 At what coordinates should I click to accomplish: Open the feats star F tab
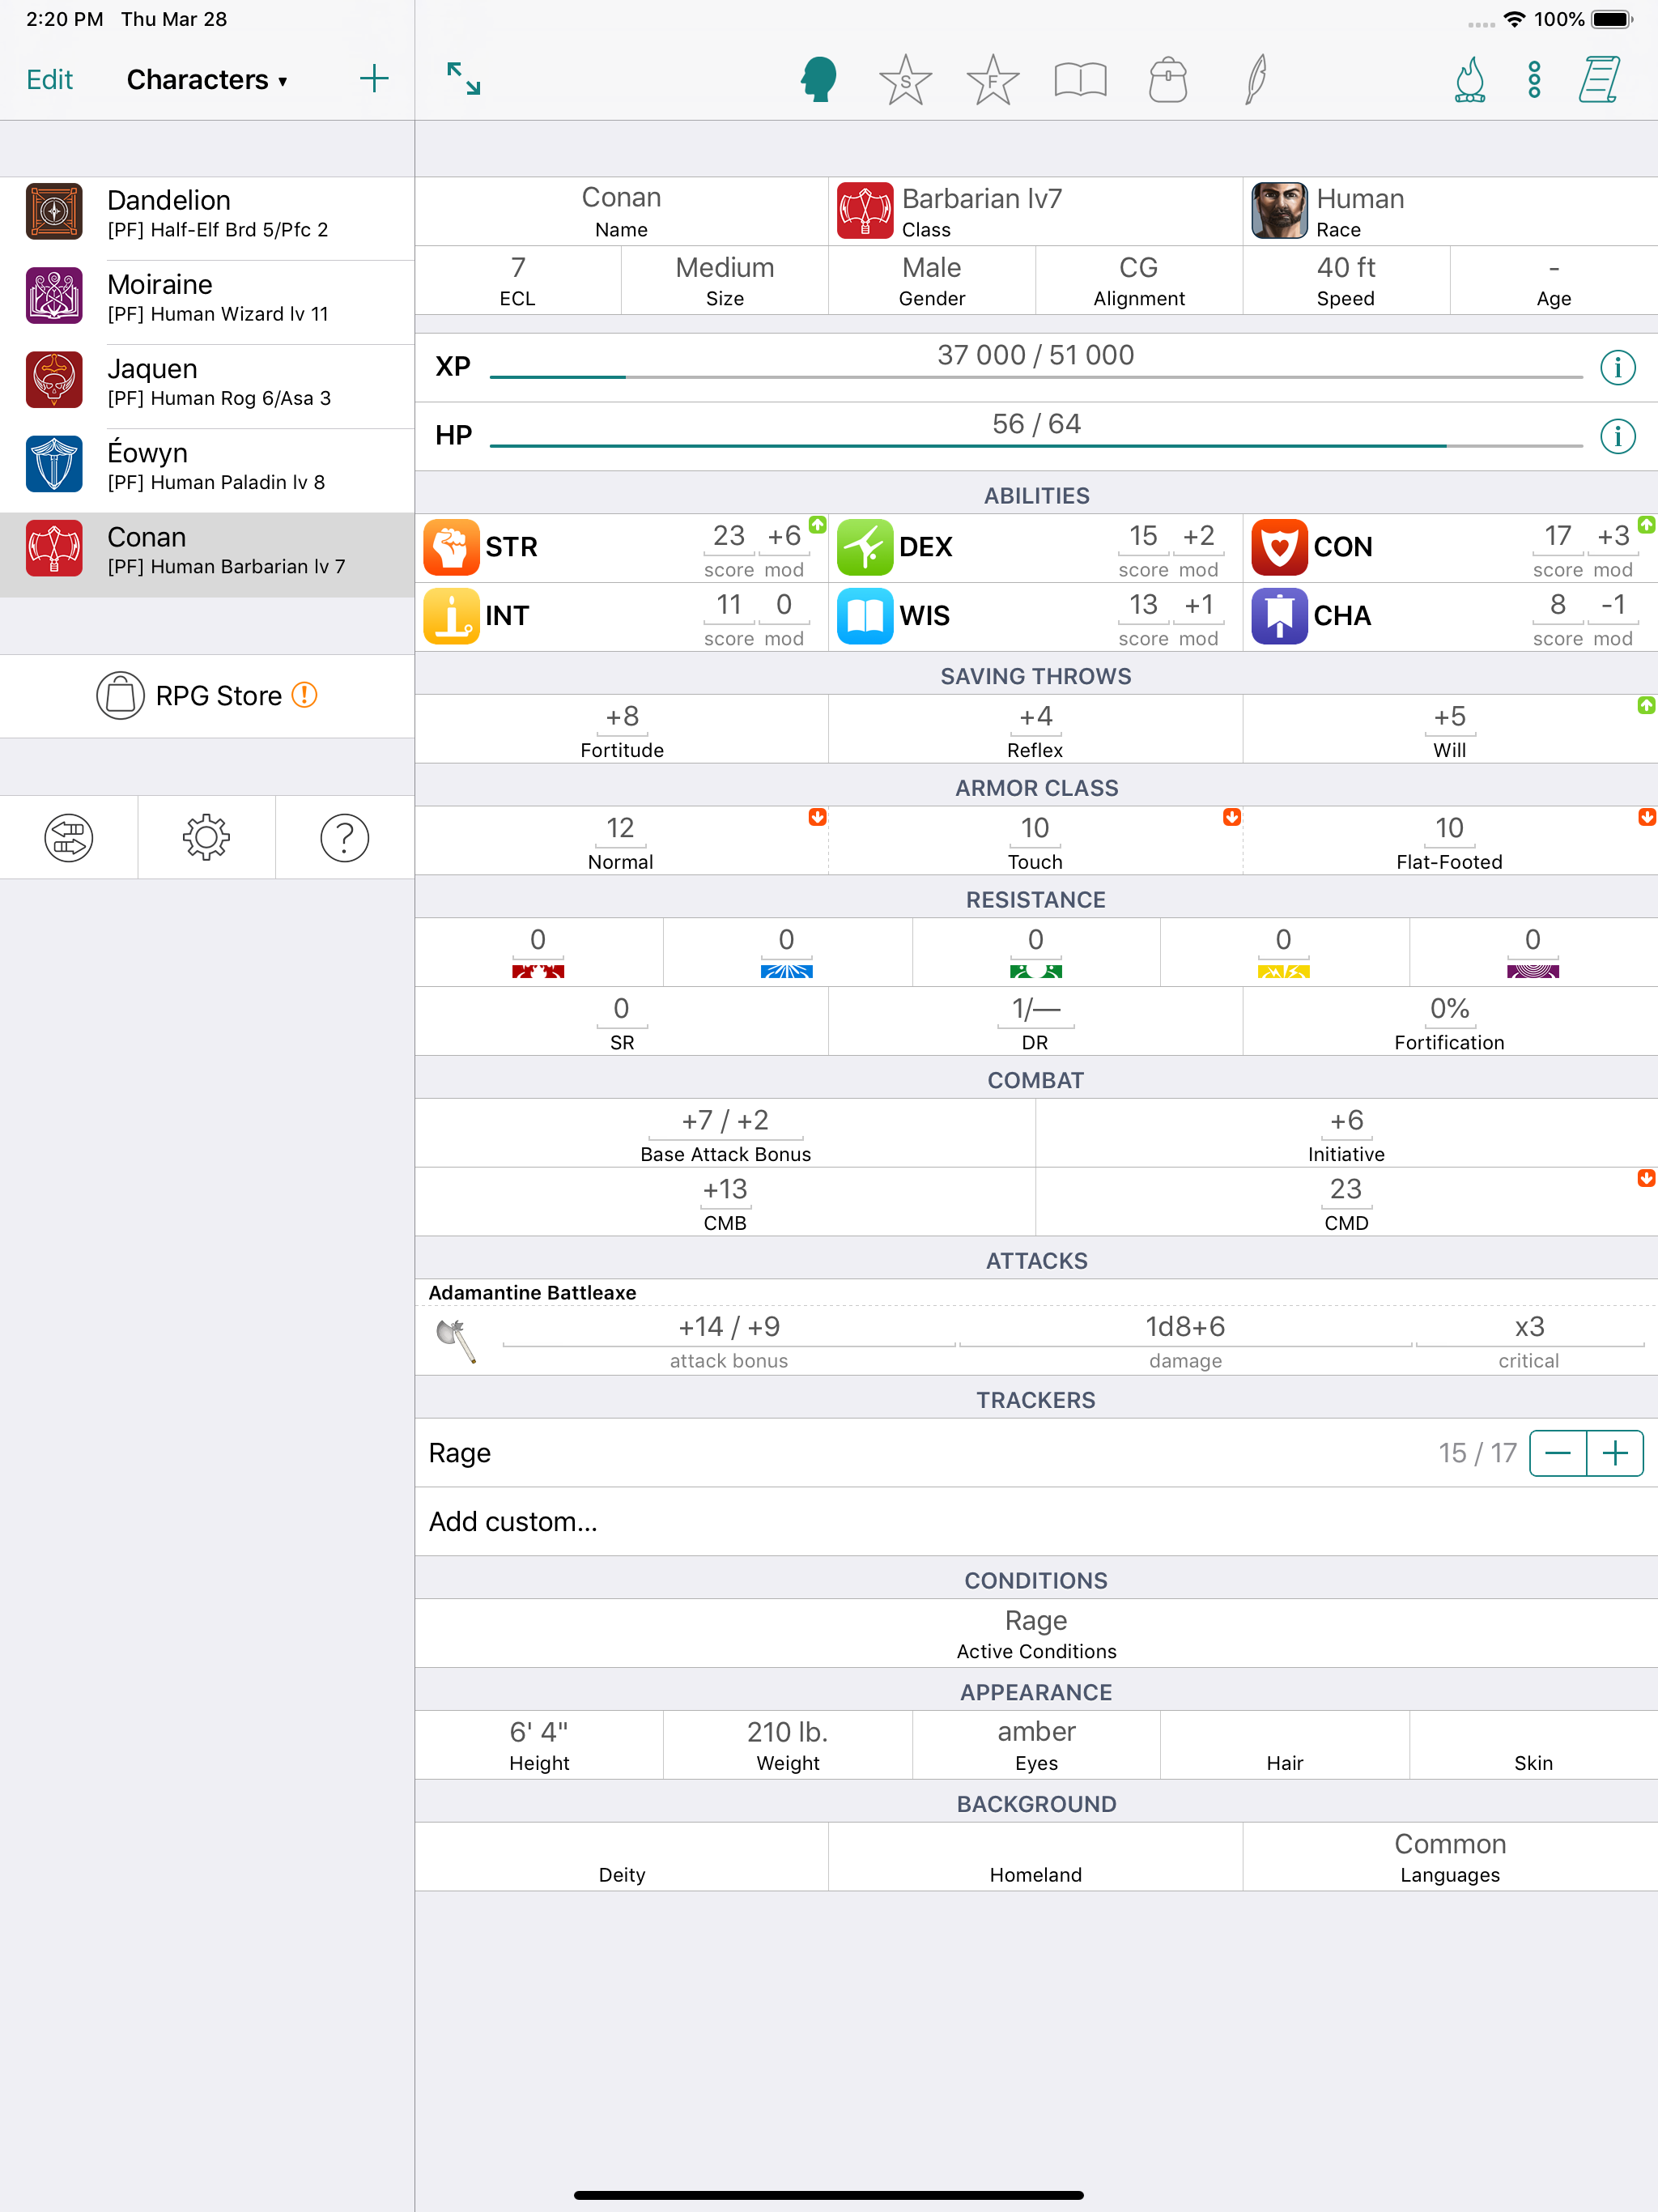click(x=992, y=79)
